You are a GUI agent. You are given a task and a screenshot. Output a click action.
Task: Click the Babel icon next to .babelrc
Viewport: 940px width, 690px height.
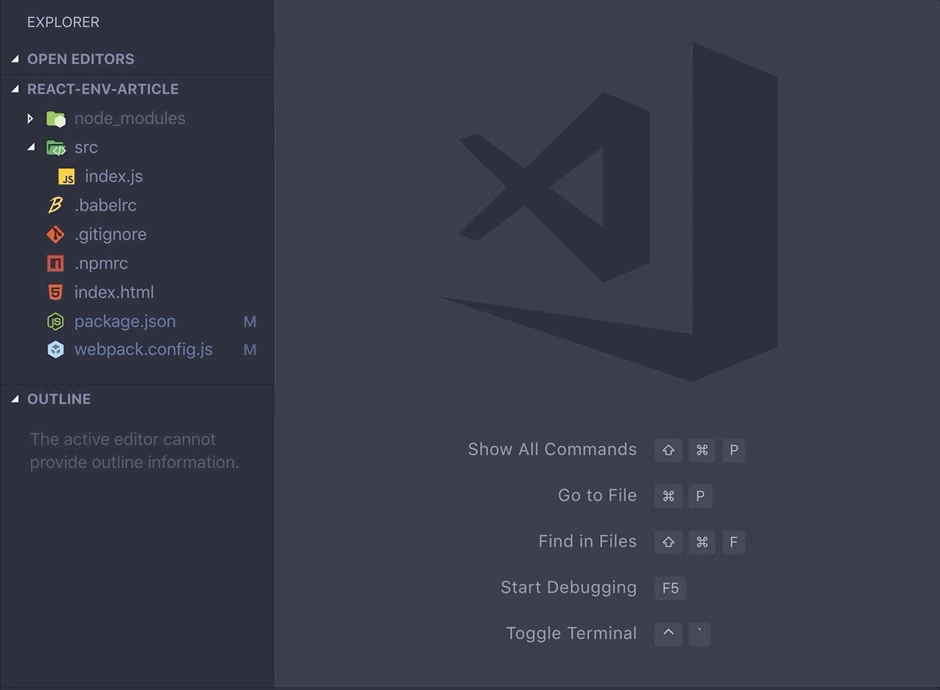click(55, 205)
